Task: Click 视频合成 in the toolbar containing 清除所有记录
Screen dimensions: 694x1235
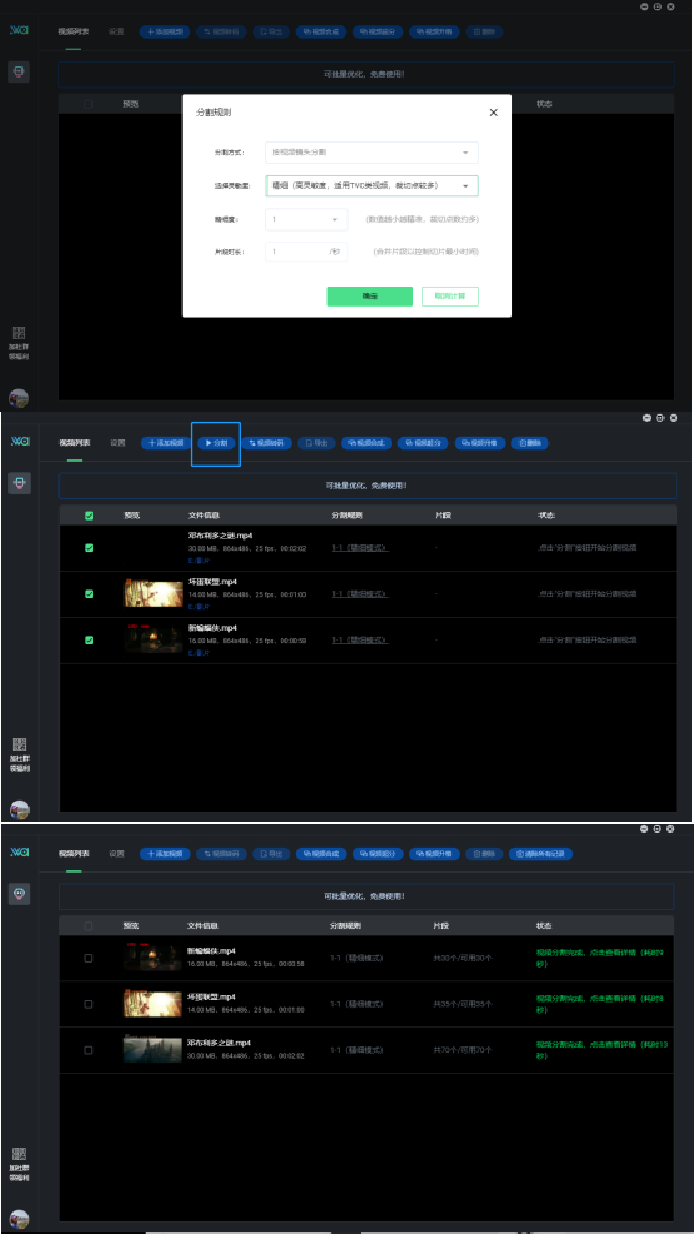Action: (321, 854)
